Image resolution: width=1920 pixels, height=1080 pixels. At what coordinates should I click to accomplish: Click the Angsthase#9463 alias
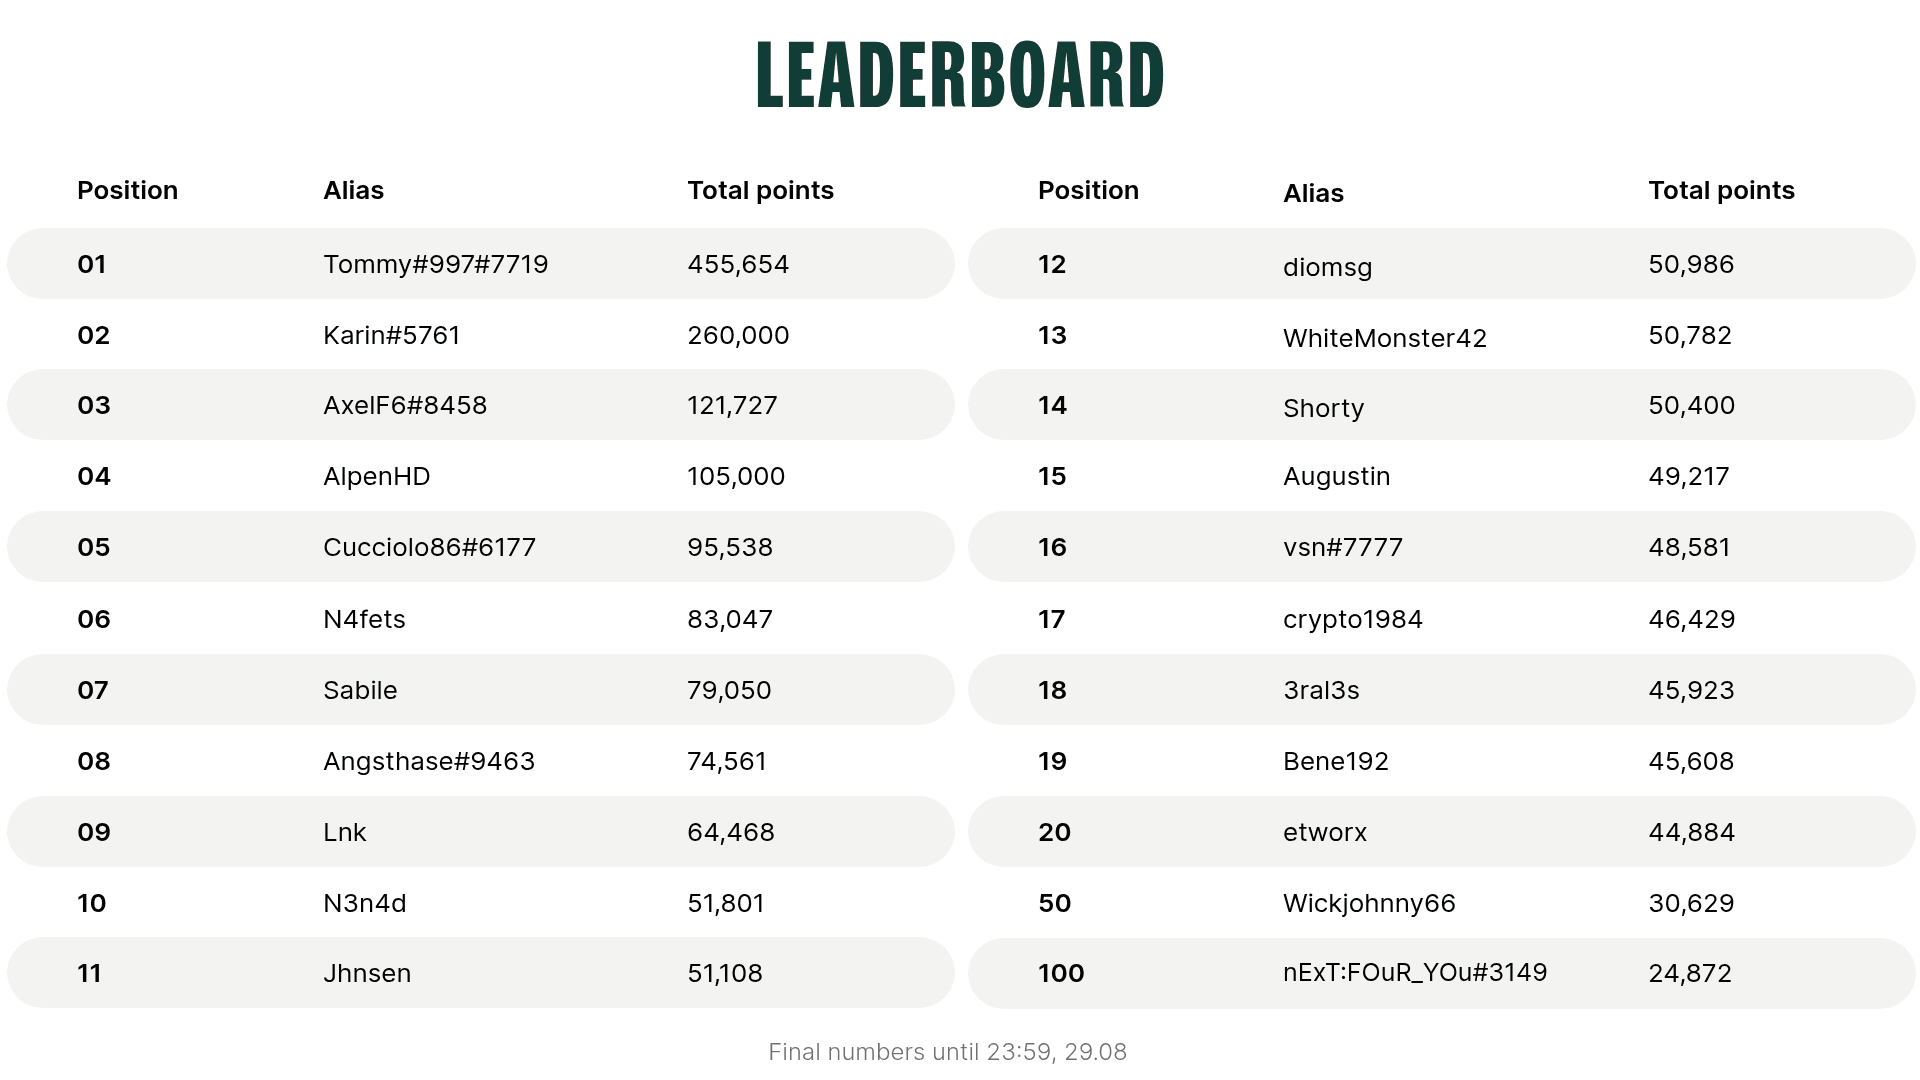pyautogui.click(x=429, y=762)
